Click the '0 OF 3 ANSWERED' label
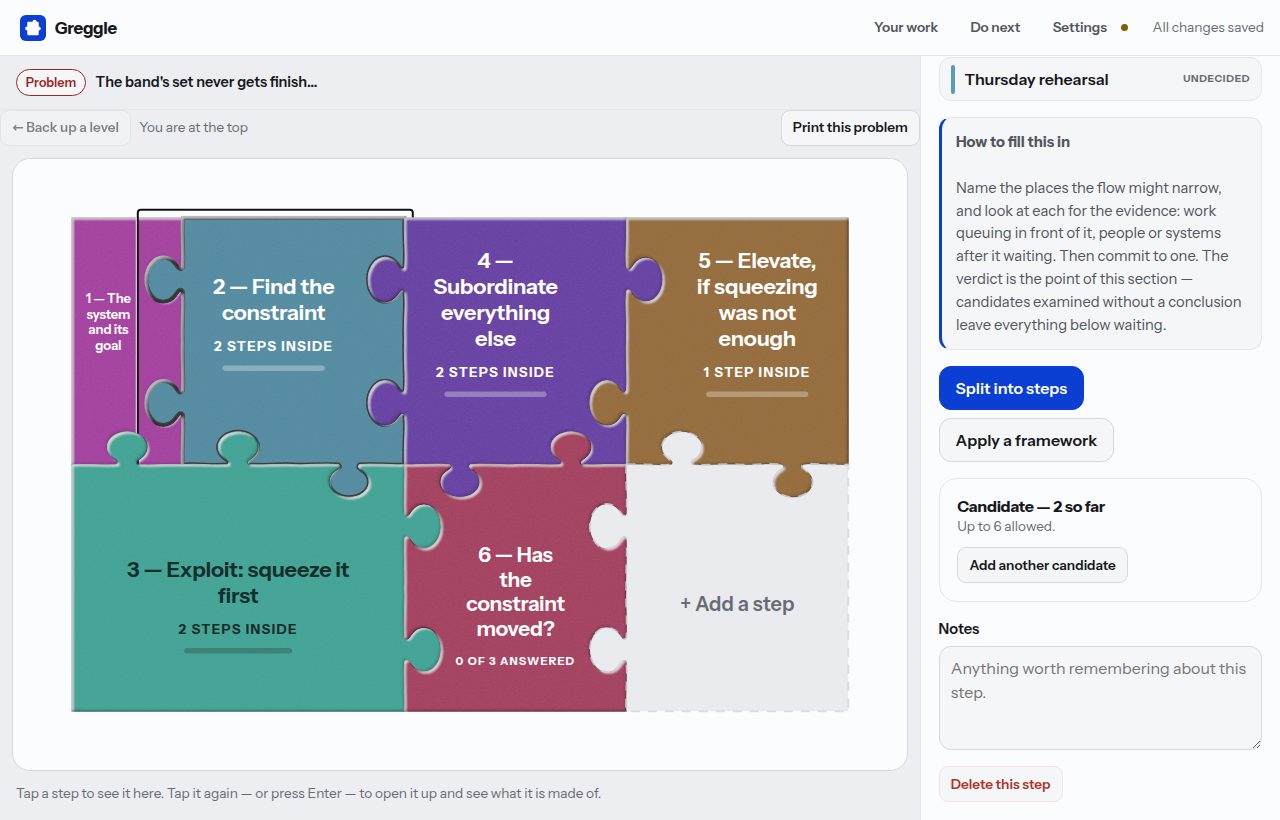This screenshot has height=820, width=1280. [x=515, y=661]
